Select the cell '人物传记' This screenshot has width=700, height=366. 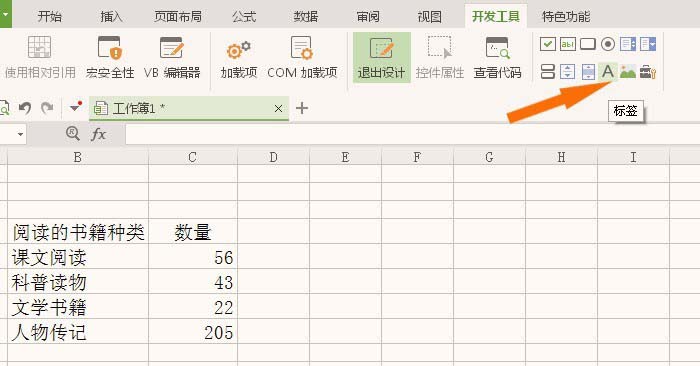pyautogui.click(x=78, y=332)
